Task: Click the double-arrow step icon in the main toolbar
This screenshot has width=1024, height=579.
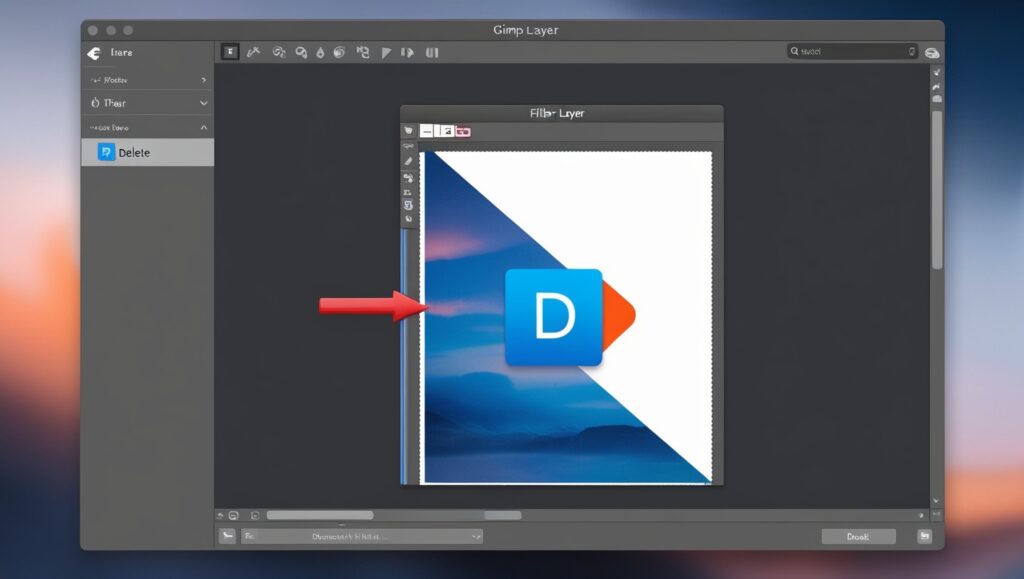Action: coord(408,53)
